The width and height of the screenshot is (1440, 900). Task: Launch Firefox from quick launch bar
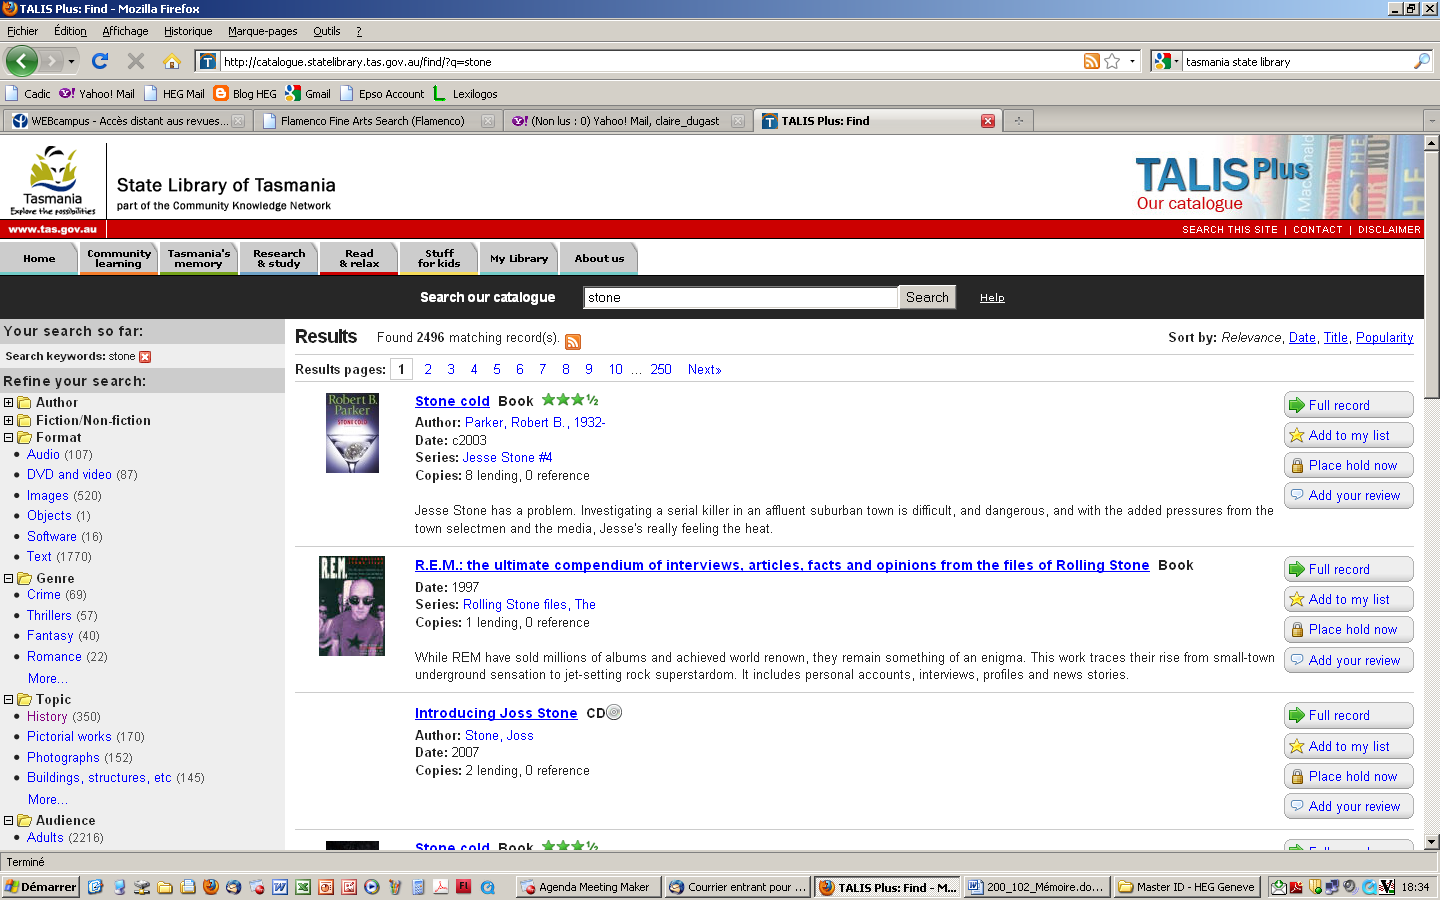point(210,887)
